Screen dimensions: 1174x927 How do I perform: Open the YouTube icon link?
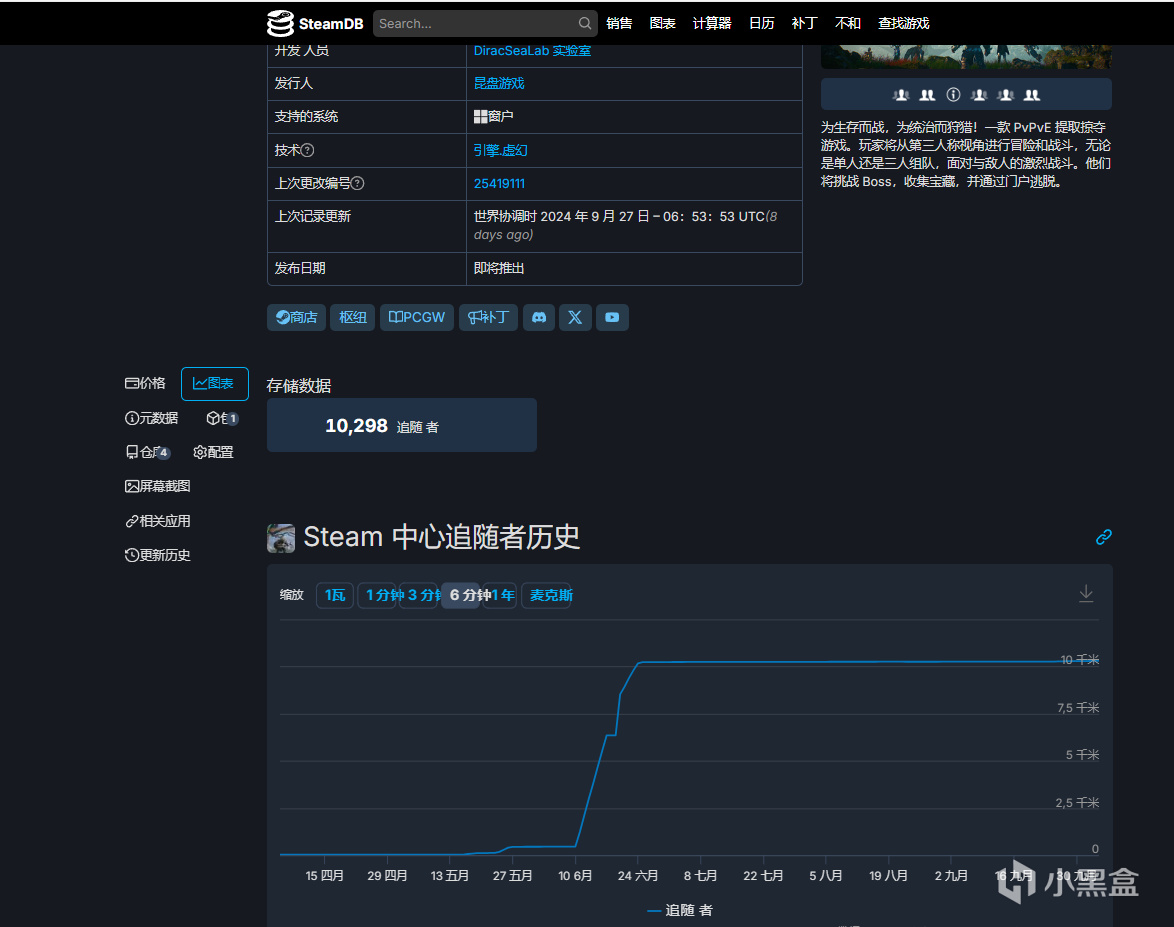612,317
